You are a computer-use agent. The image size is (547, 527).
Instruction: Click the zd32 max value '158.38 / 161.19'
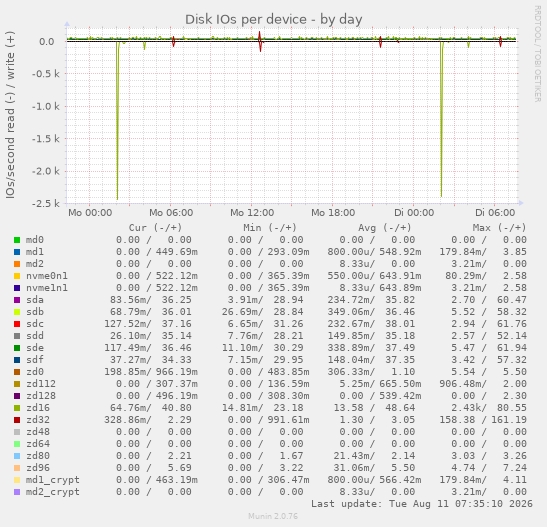tap(483, 420)
